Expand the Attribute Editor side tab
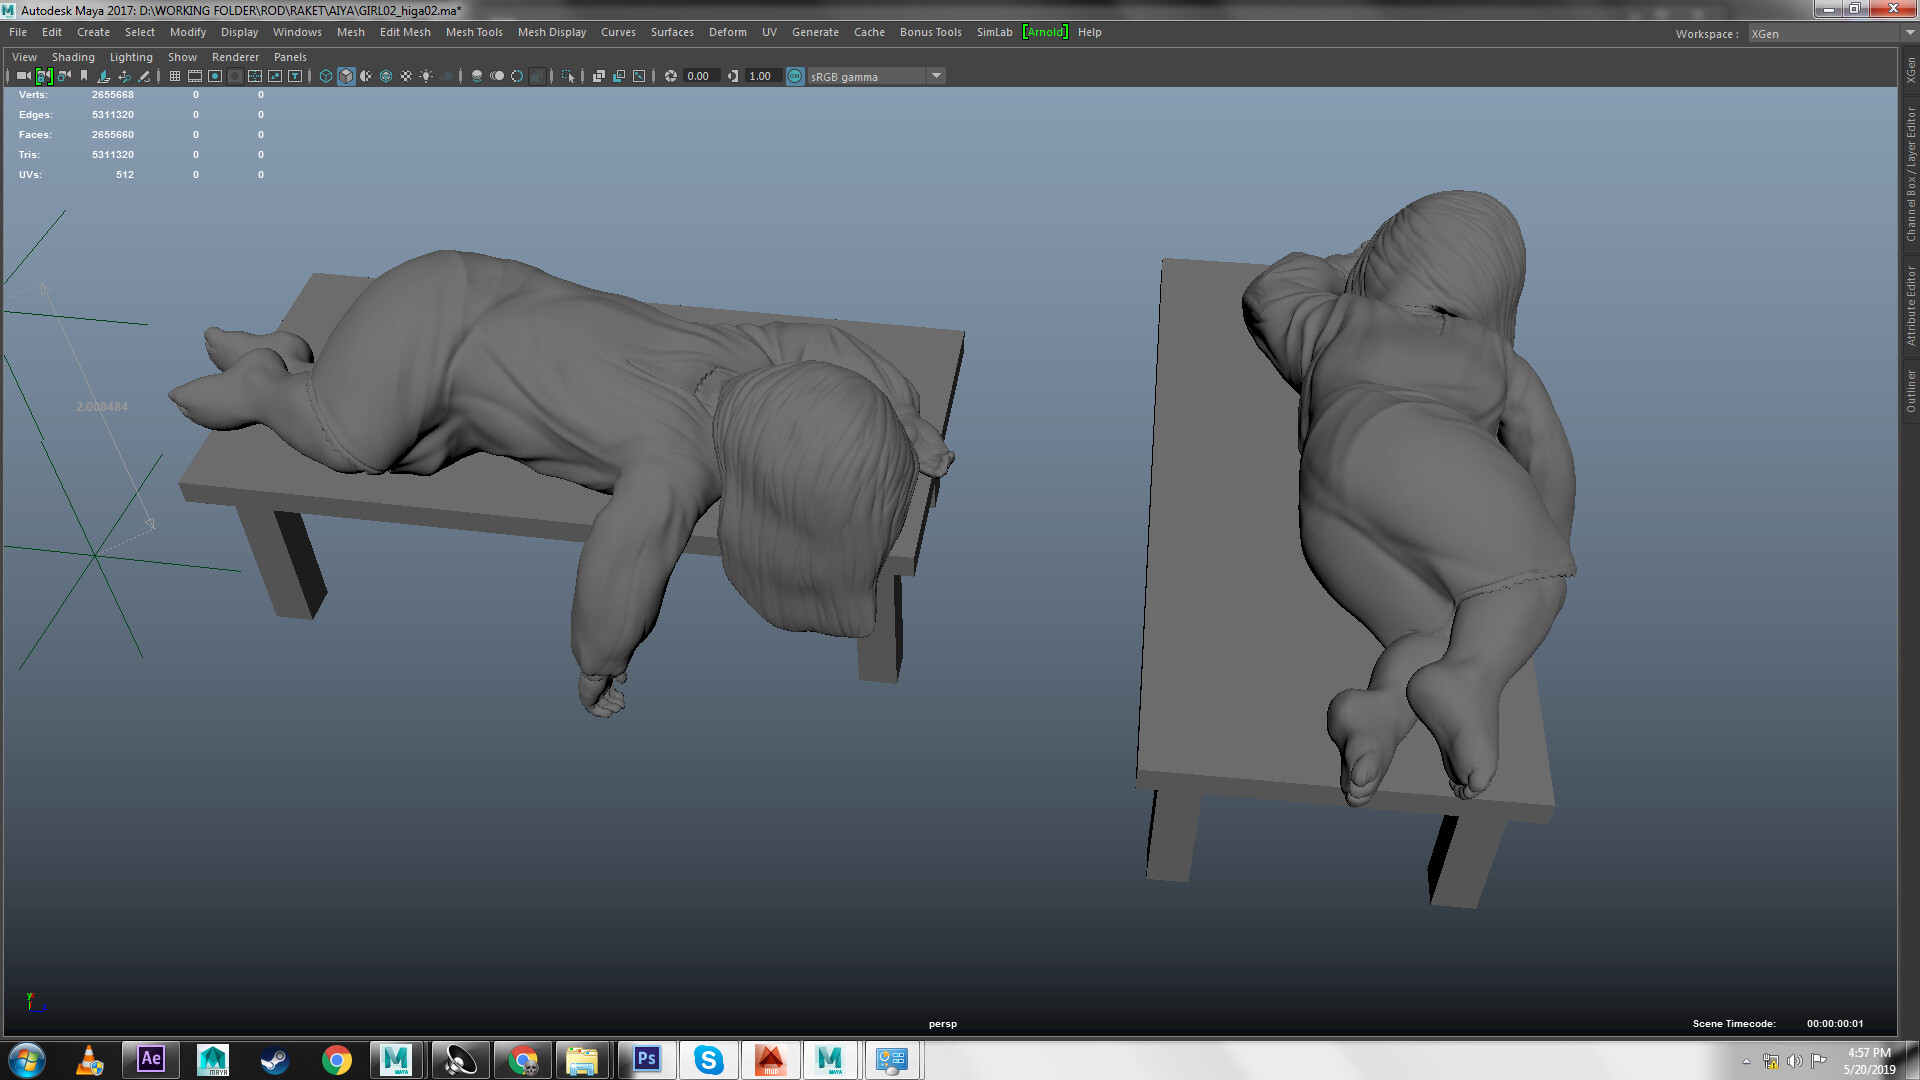Screen dimensions: 1920x1080 pyautogui.click(x=1910, y=306)
